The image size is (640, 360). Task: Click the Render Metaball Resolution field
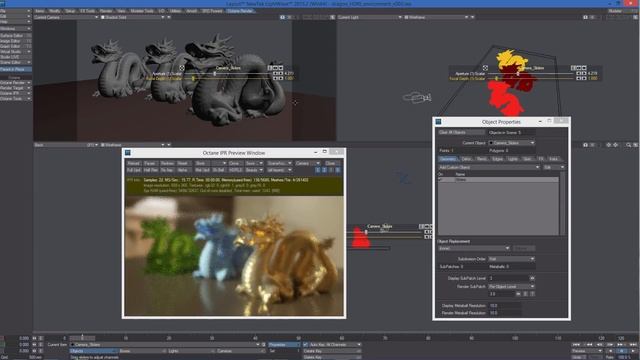point(504,313)
